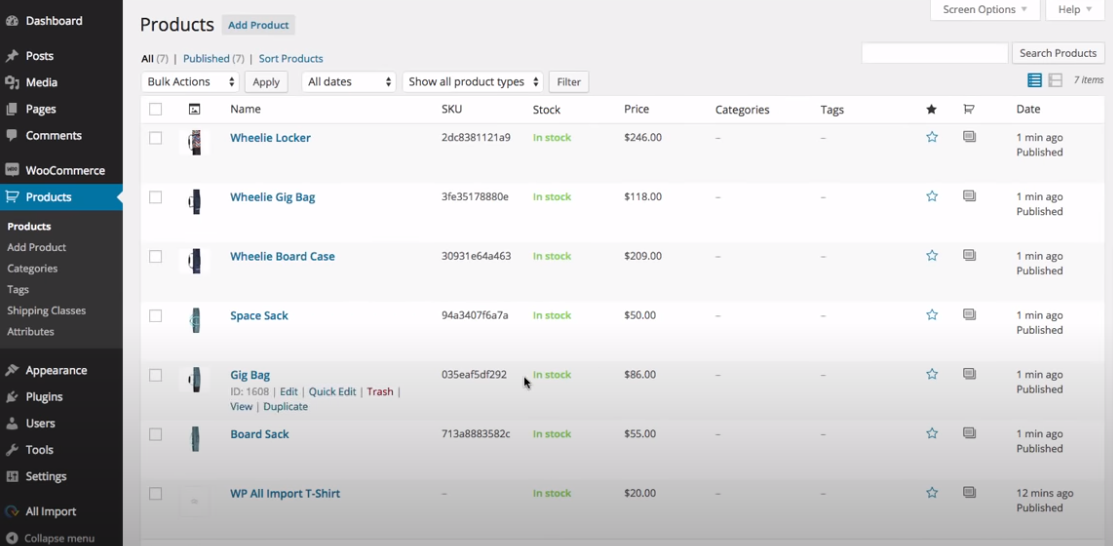The height and width of the screenshot is (546, 1113).
Task: Check the Board Sack row checkbox
Action: pos(155,435)
